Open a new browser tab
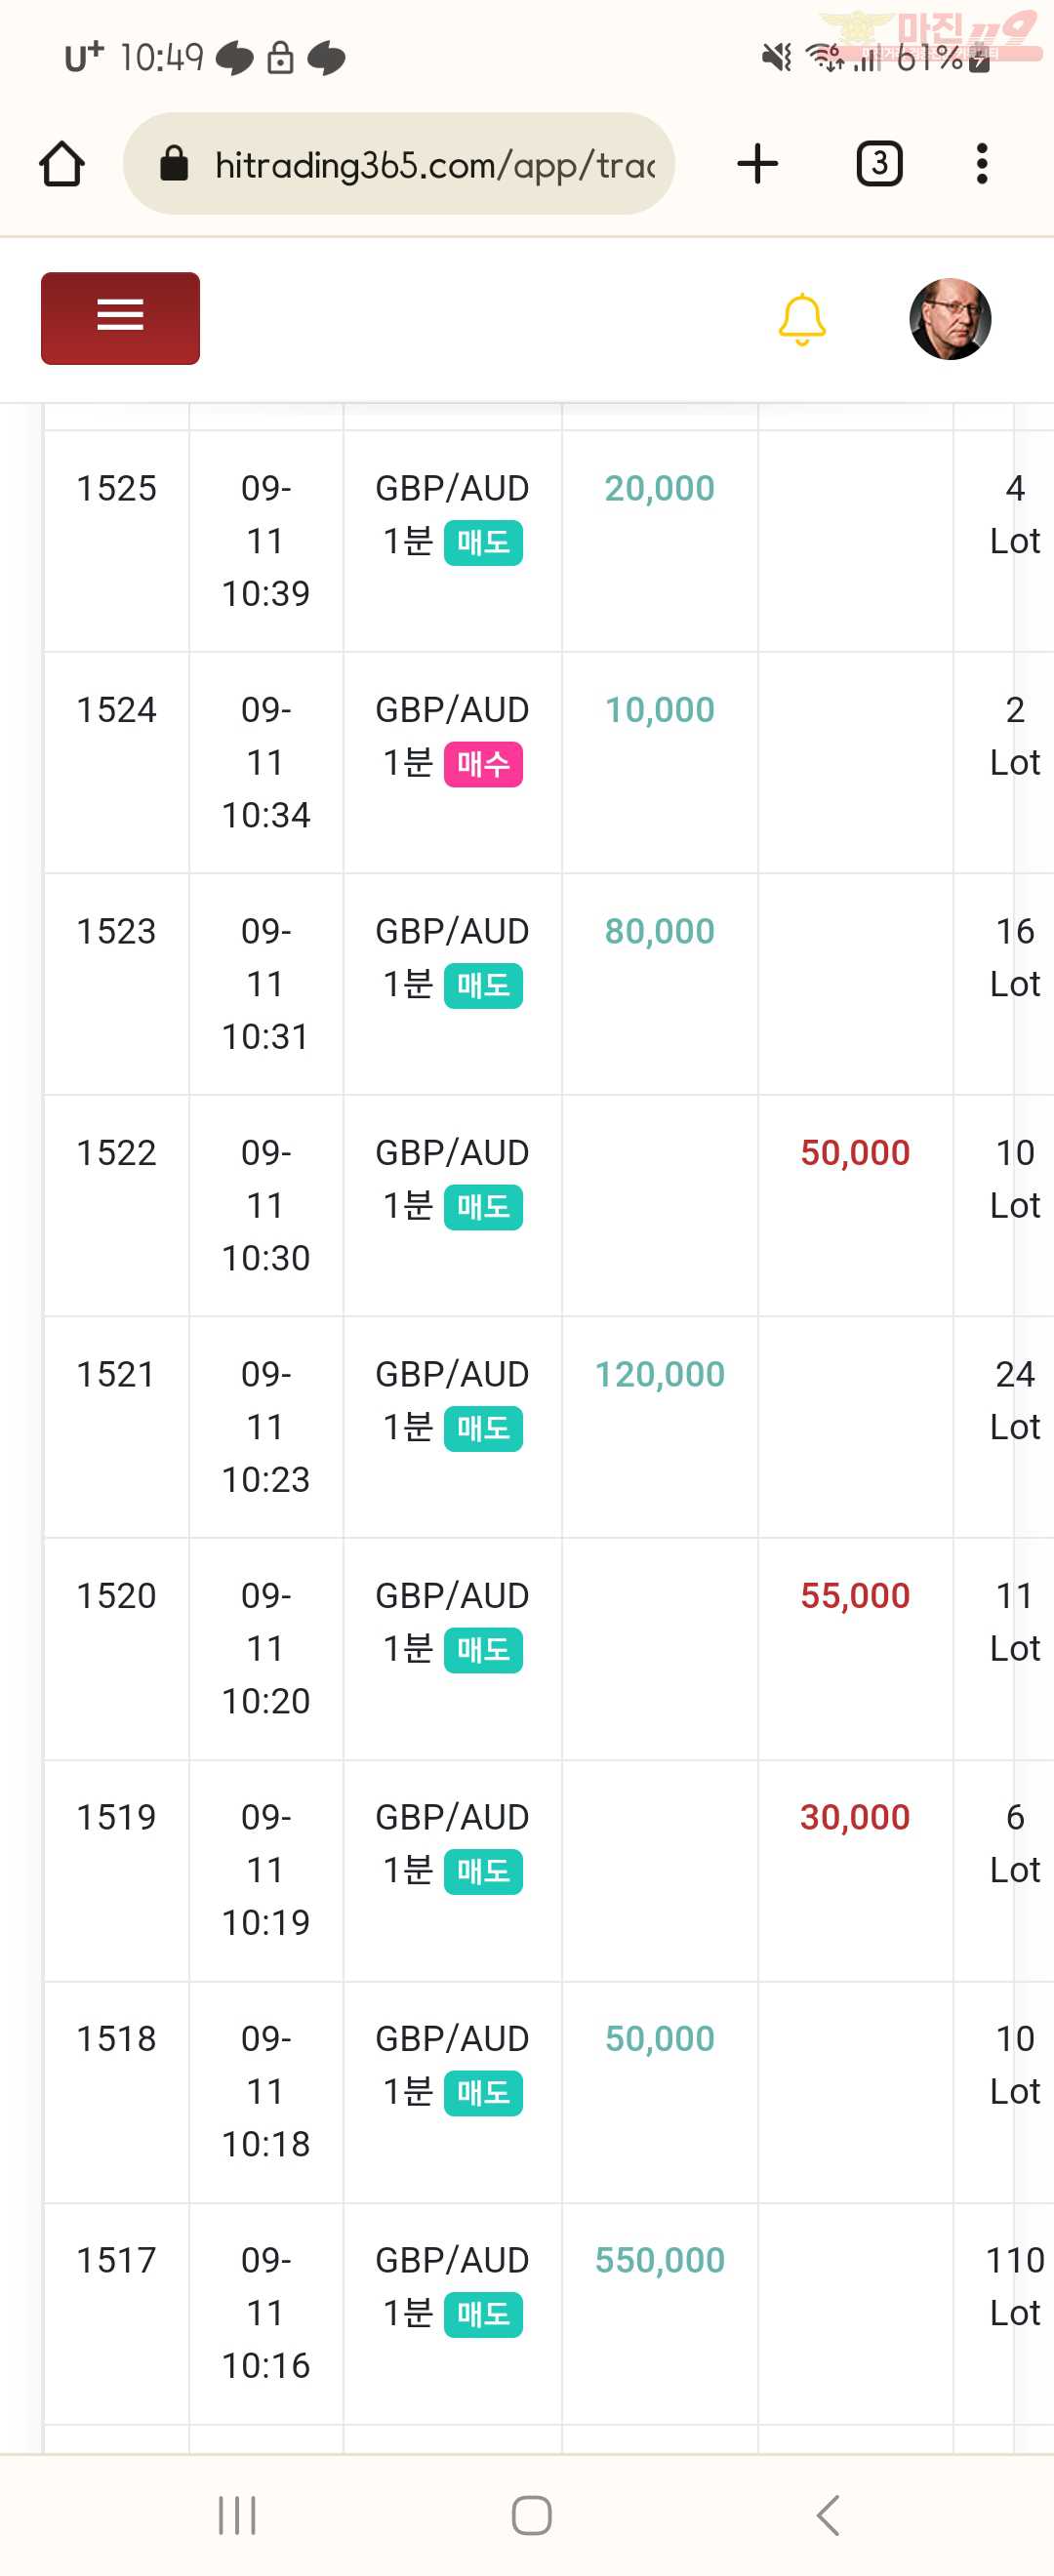 pyautogui.click(x=758, y=164)
